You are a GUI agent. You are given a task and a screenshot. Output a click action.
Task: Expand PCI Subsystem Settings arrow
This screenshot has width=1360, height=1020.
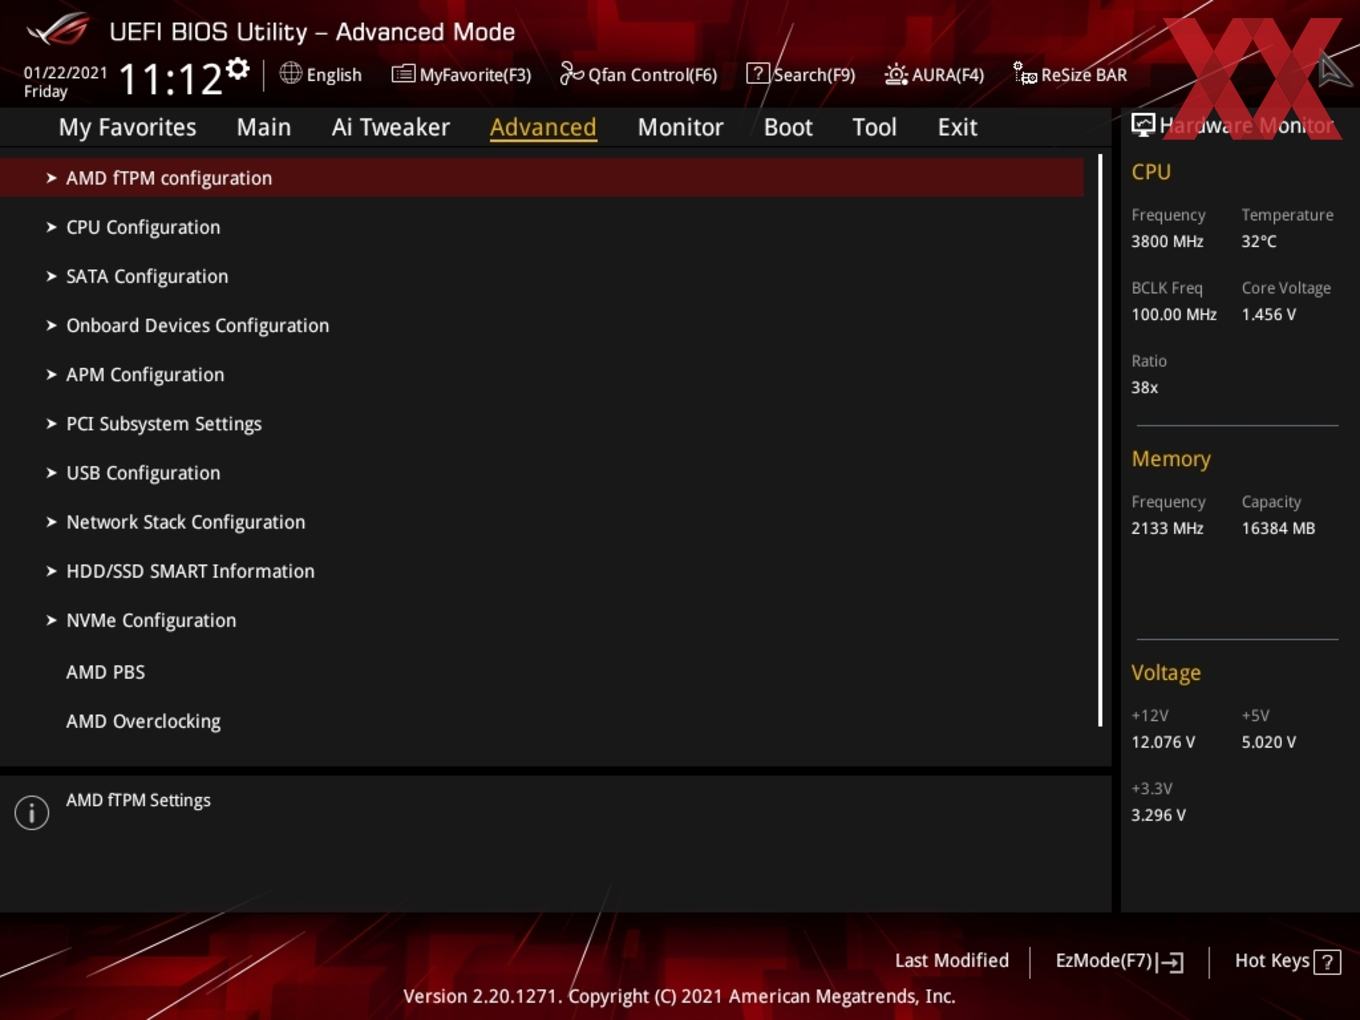(51, 423)
